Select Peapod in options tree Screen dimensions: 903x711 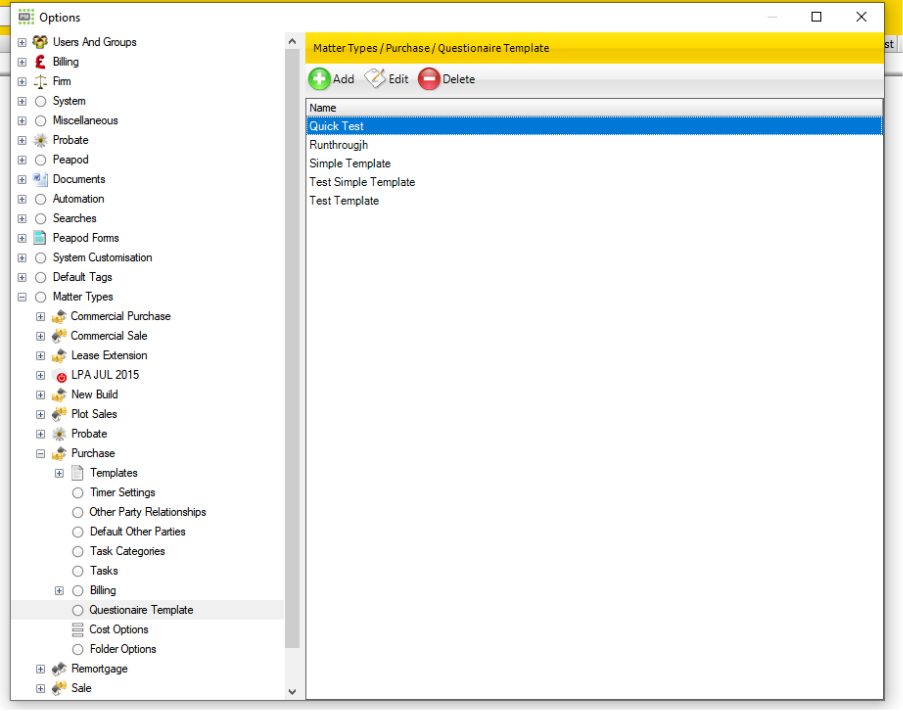click(x=70, y=159)
